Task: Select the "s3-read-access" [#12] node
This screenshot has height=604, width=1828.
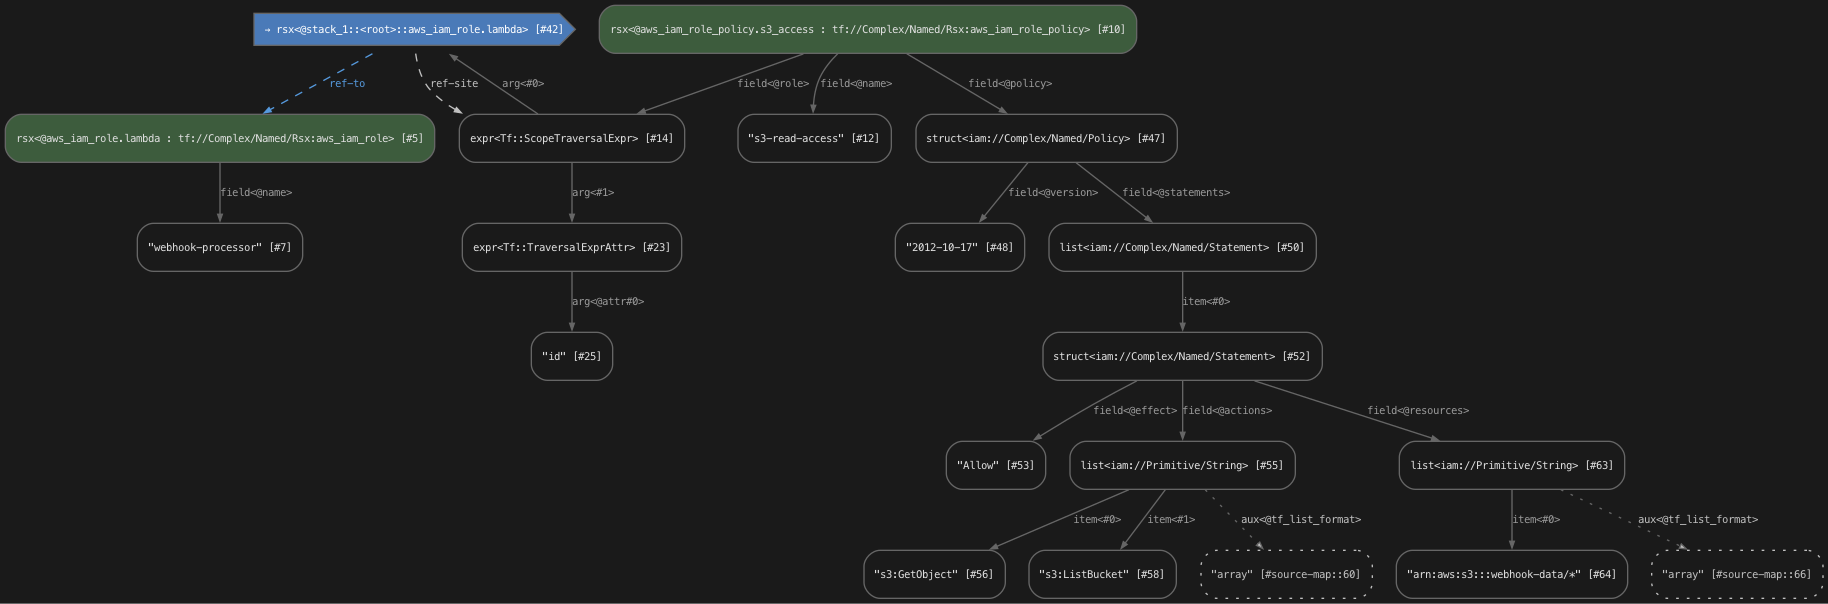Action: point(814,138)
